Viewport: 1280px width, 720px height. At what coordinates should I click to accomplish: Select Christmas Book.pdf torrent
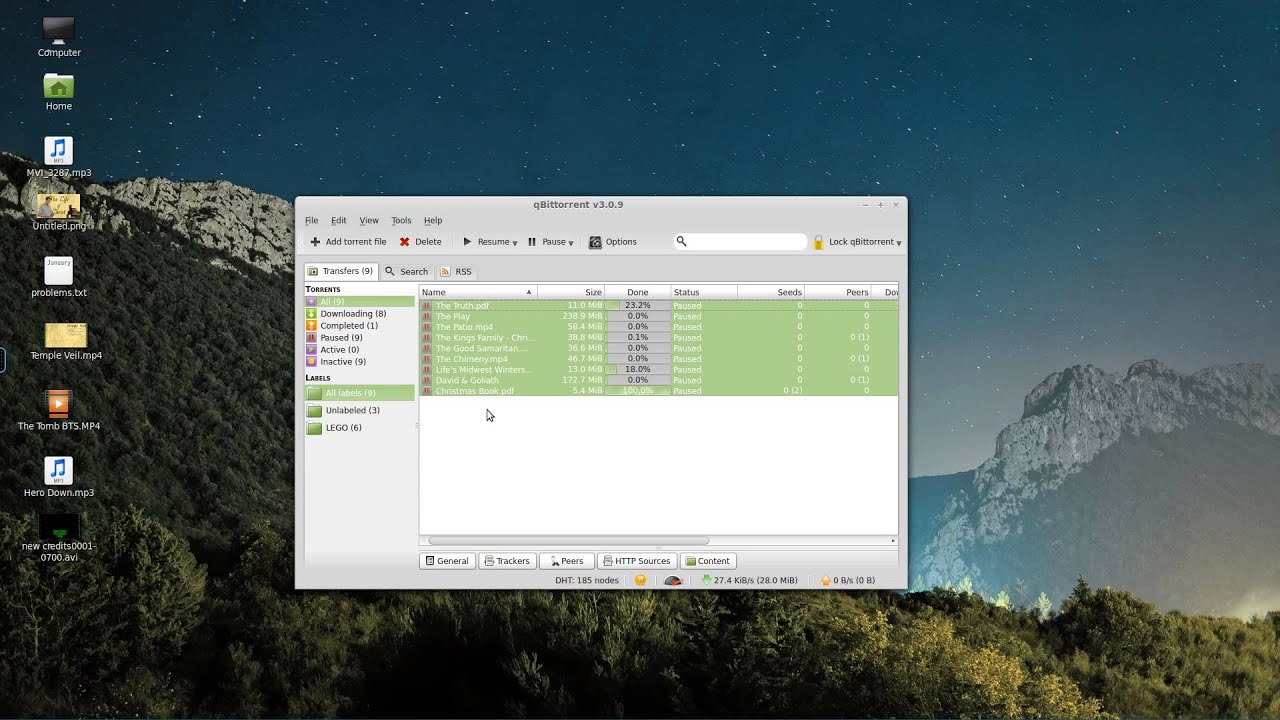[x=658, y=391]
